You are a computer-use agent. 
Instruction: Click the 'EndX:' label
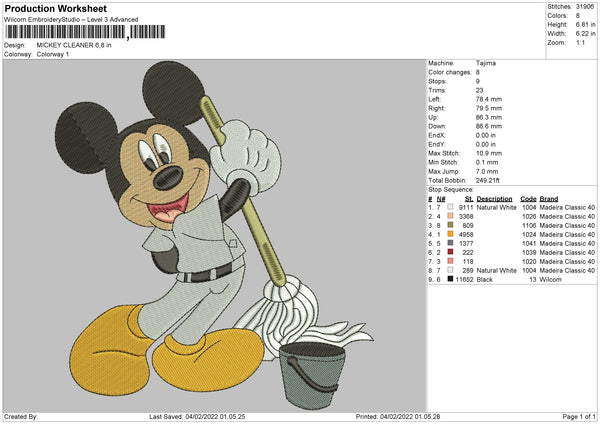tap(437, 135)
